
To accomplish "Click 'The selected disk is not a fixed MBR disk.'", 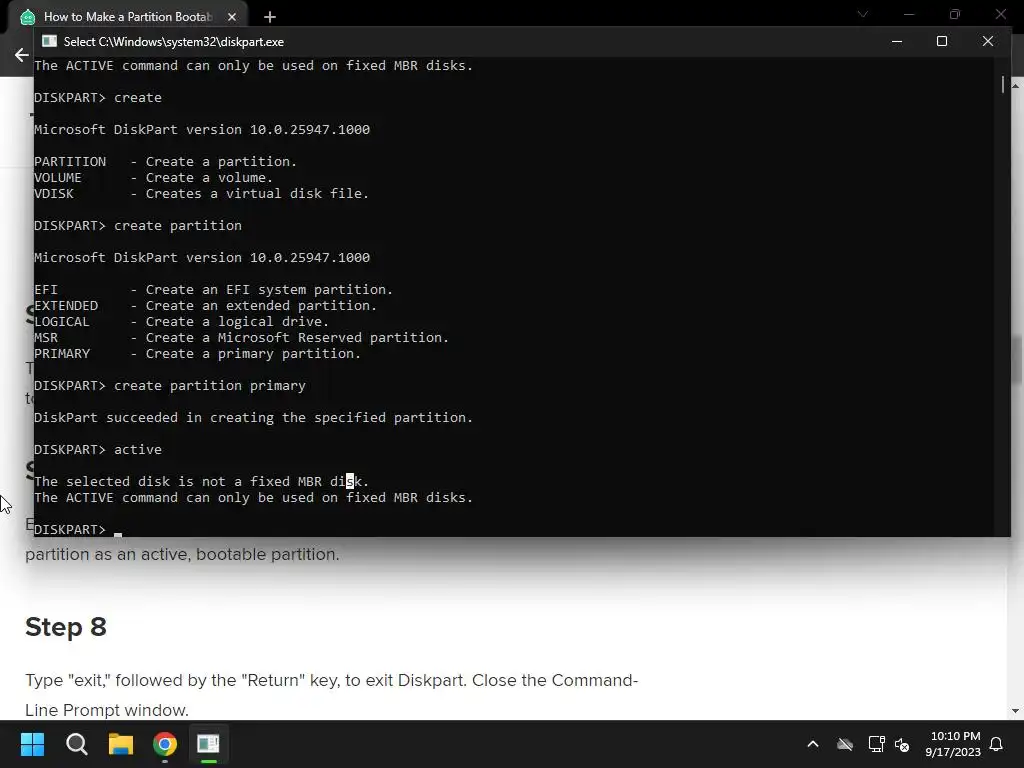I will click(x=201, y=481).
